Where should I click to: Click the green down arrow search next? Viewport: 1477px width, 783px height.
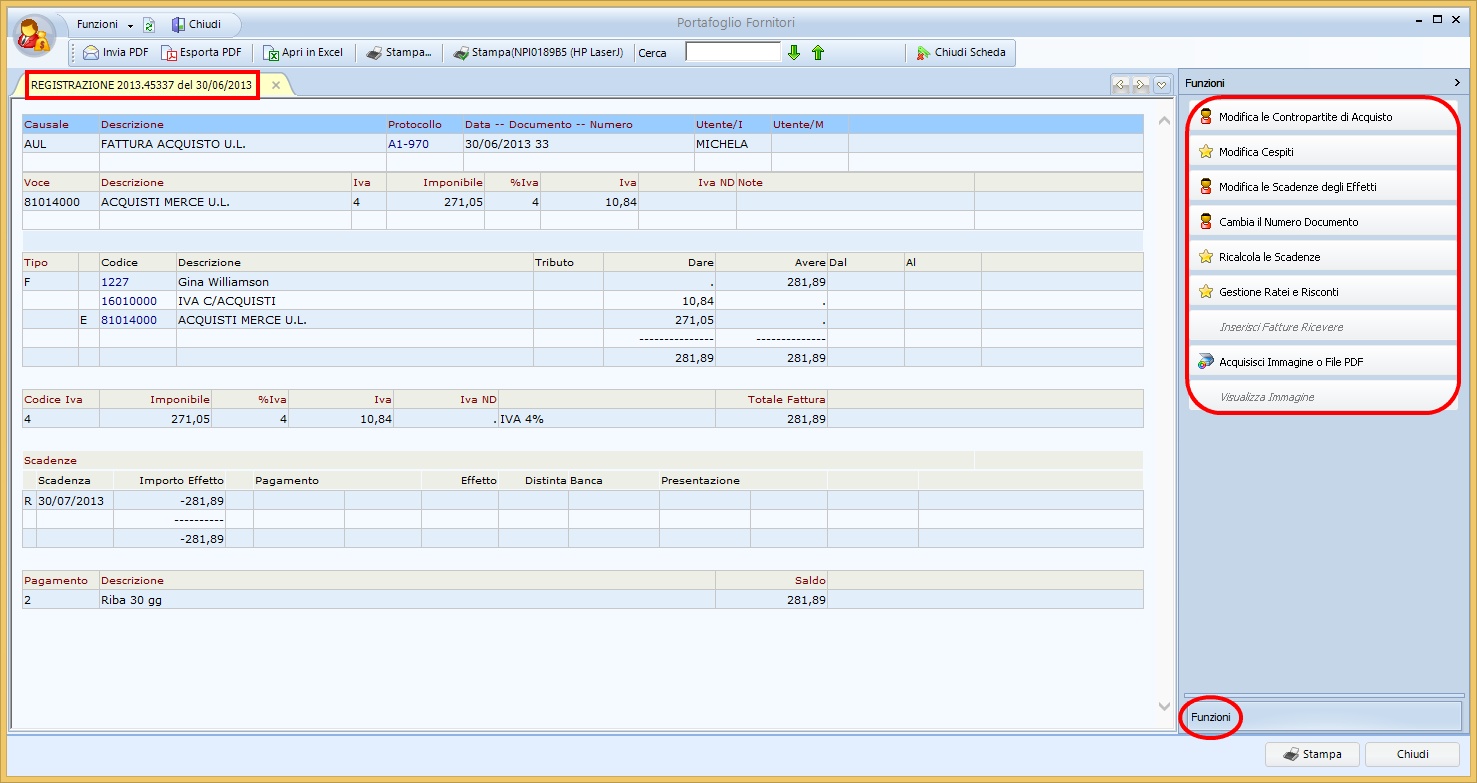794,53
